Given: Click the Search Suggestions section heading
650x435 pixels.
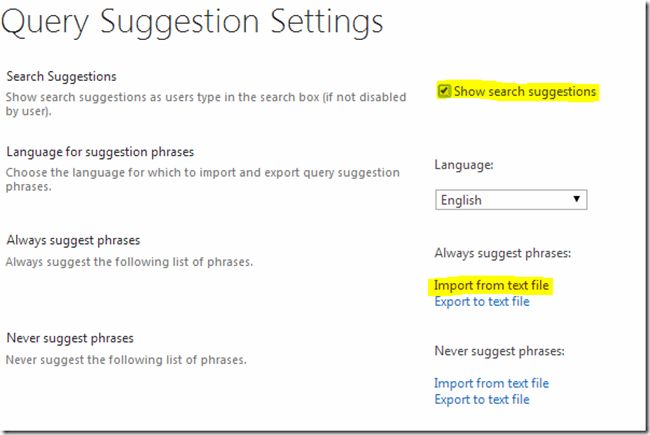Looking at the screenshot, I should [61, 76].
